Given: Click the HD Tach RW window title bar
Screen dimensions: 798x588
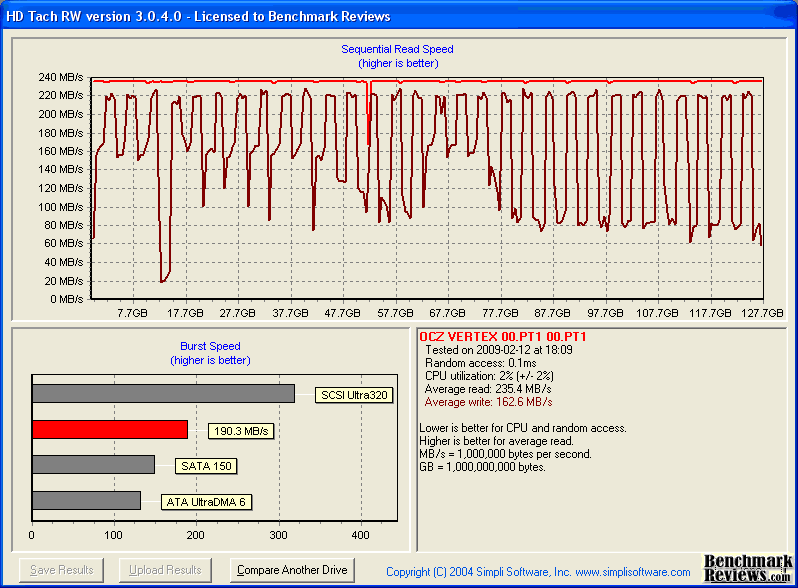Looking at the screenshot, I should [x=399, y=16].
